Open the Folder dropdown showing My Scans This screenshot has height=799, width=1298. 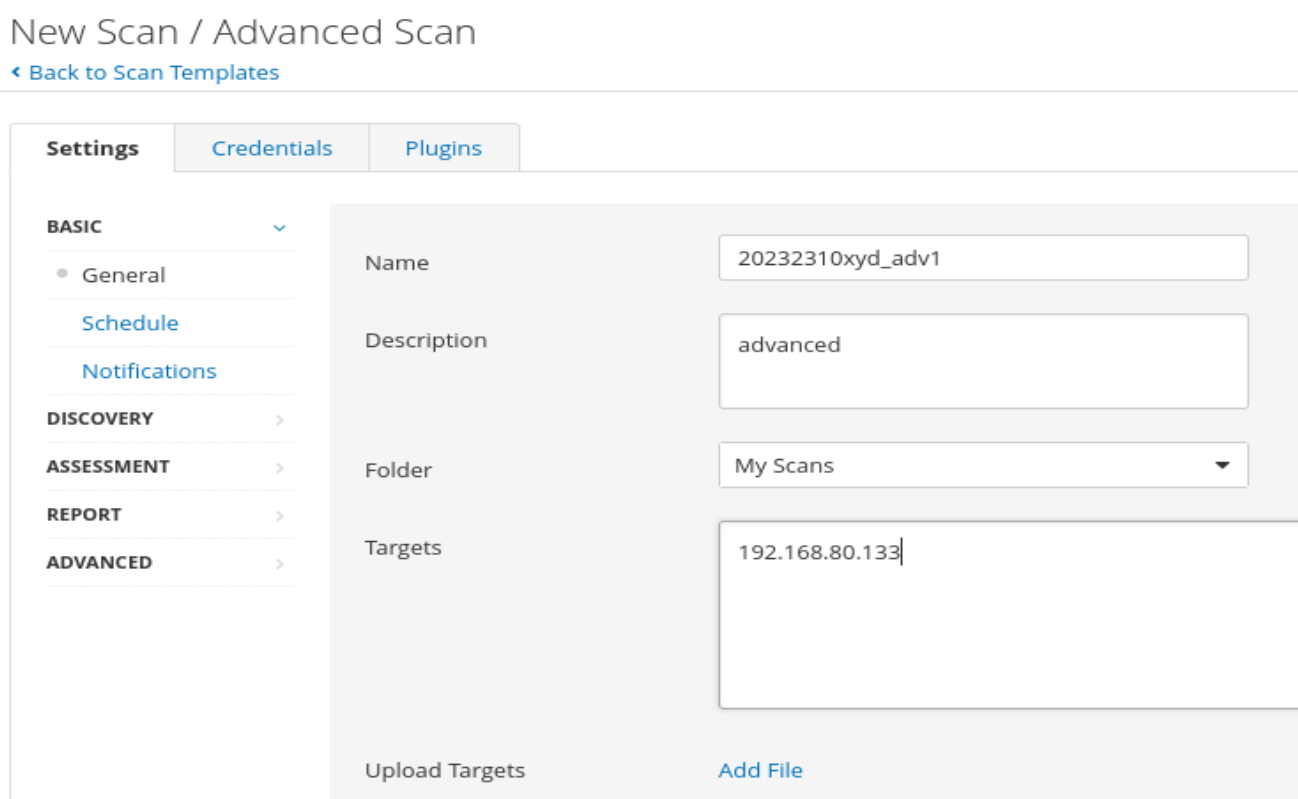983,465
